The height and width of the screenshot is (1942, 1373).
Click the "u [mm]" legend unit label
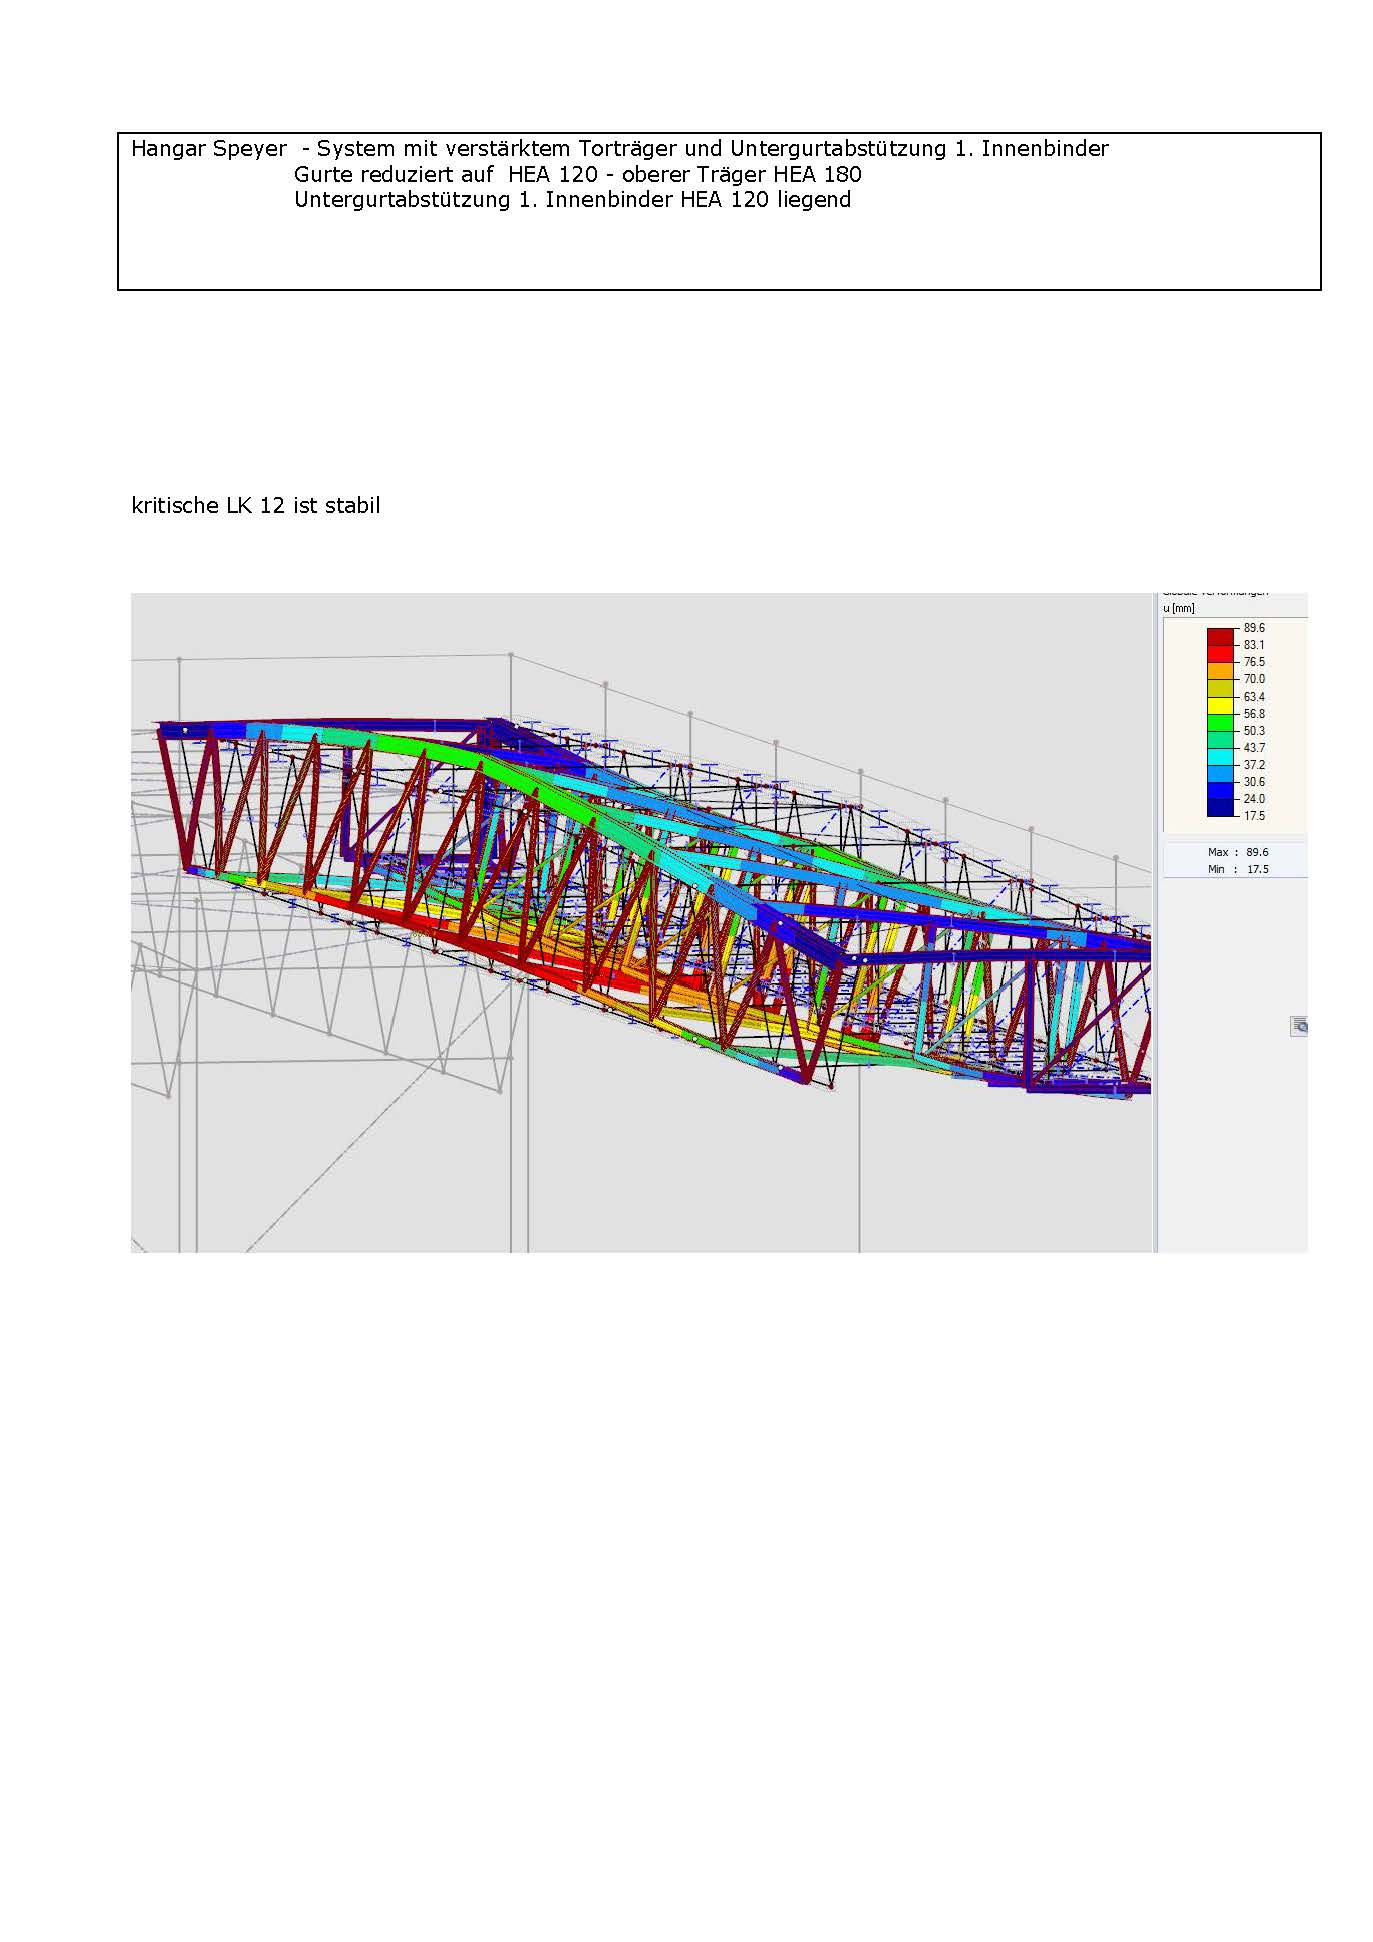(x=1179, y=608)
